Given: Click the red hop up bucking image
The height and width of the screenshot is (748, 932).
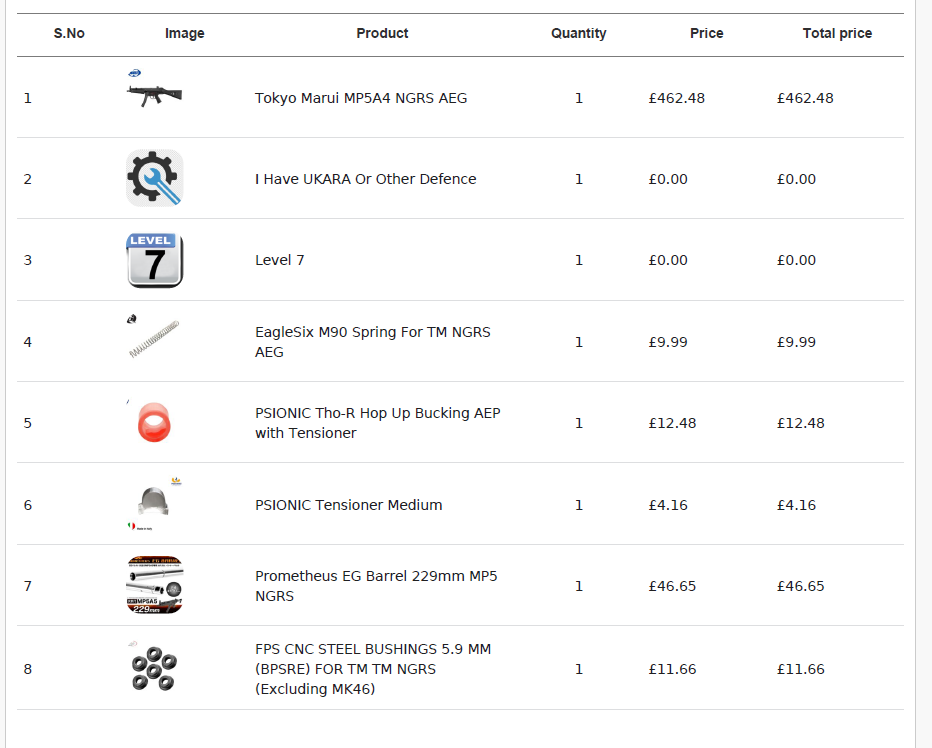Looking at the screenshot, I should coord(155,422).
